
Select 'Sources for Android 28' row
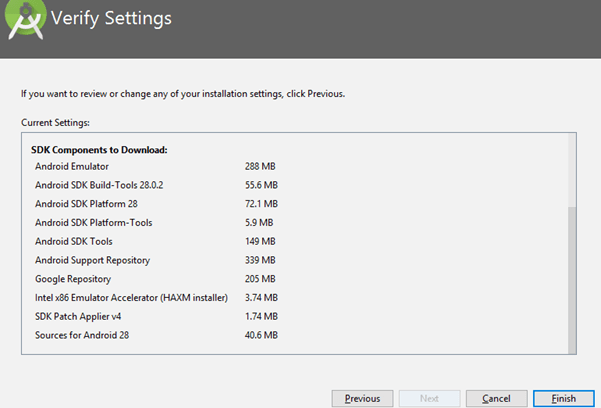(x=82, y=336)
